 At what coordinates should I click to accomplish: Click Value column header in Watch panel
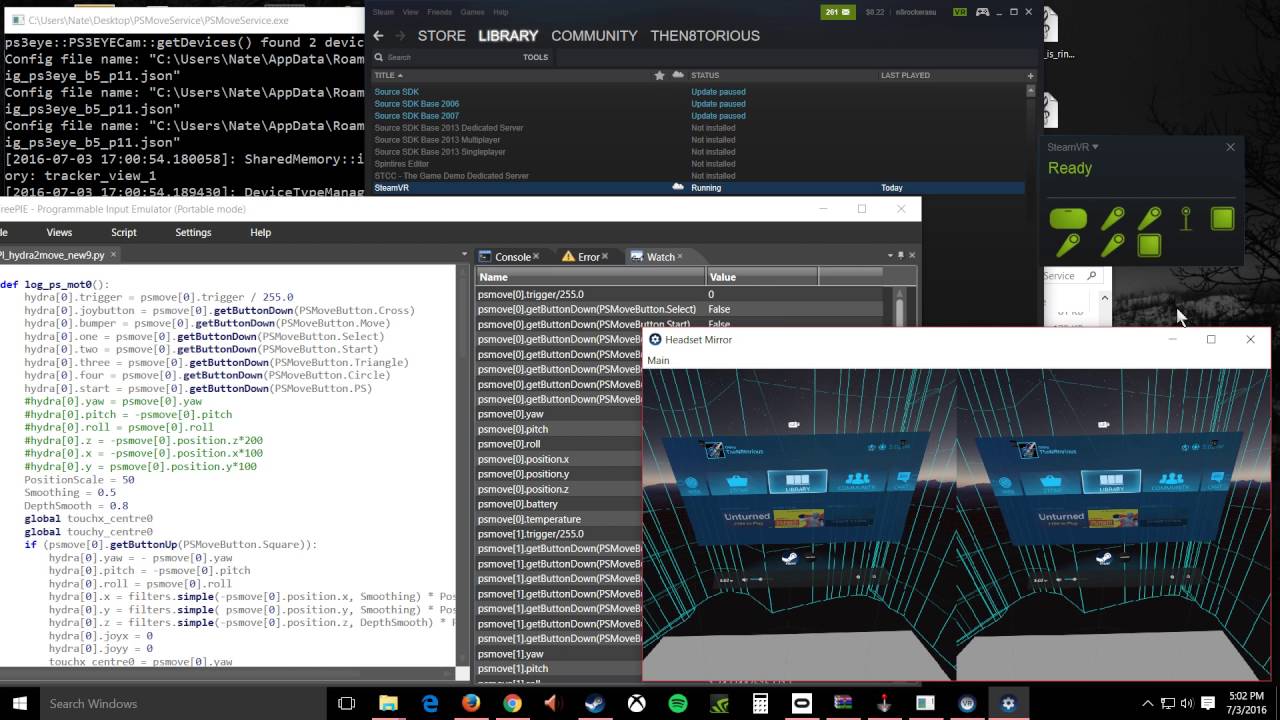[762, 277]
